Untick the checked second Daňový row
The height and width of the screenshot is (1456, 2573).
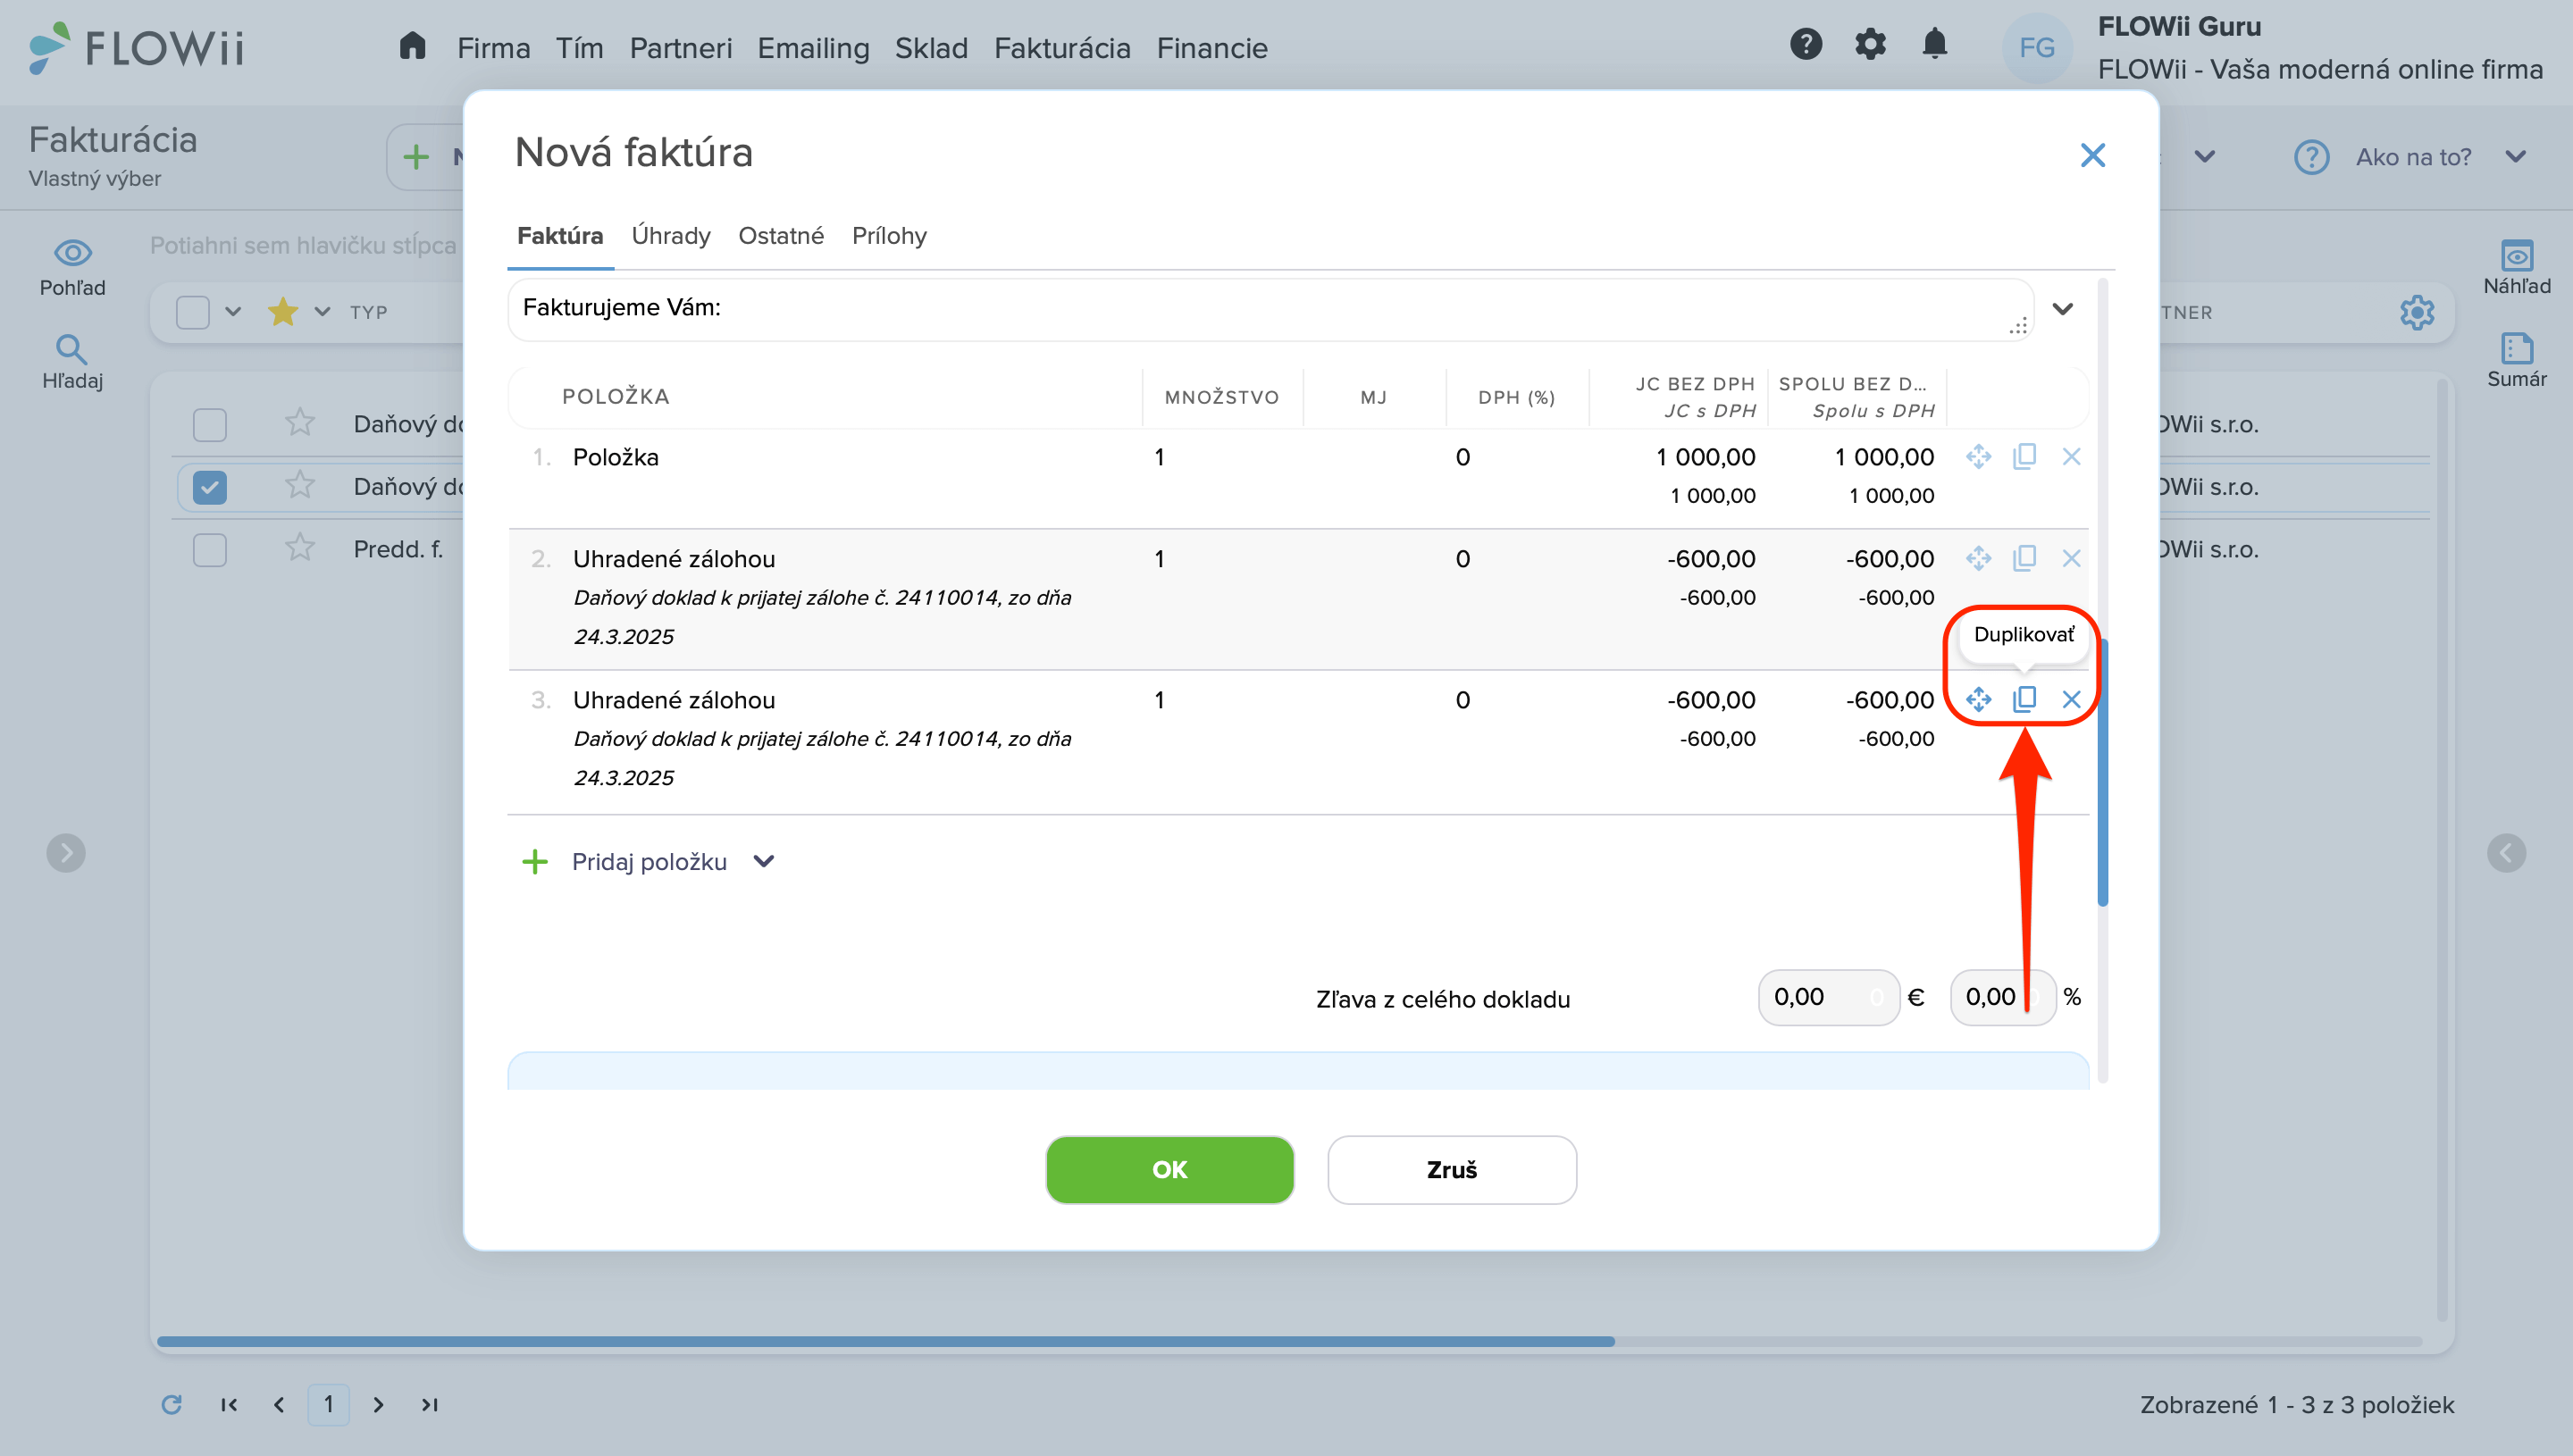[209, 487]
